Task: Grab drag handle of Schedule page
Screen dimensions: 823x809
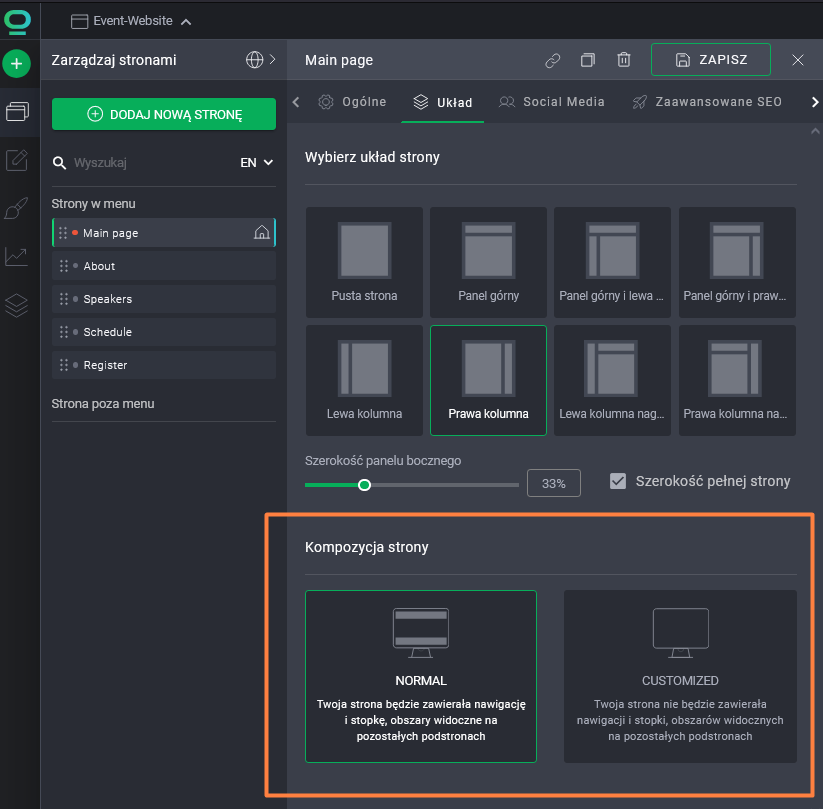Action: click(64, 332)
